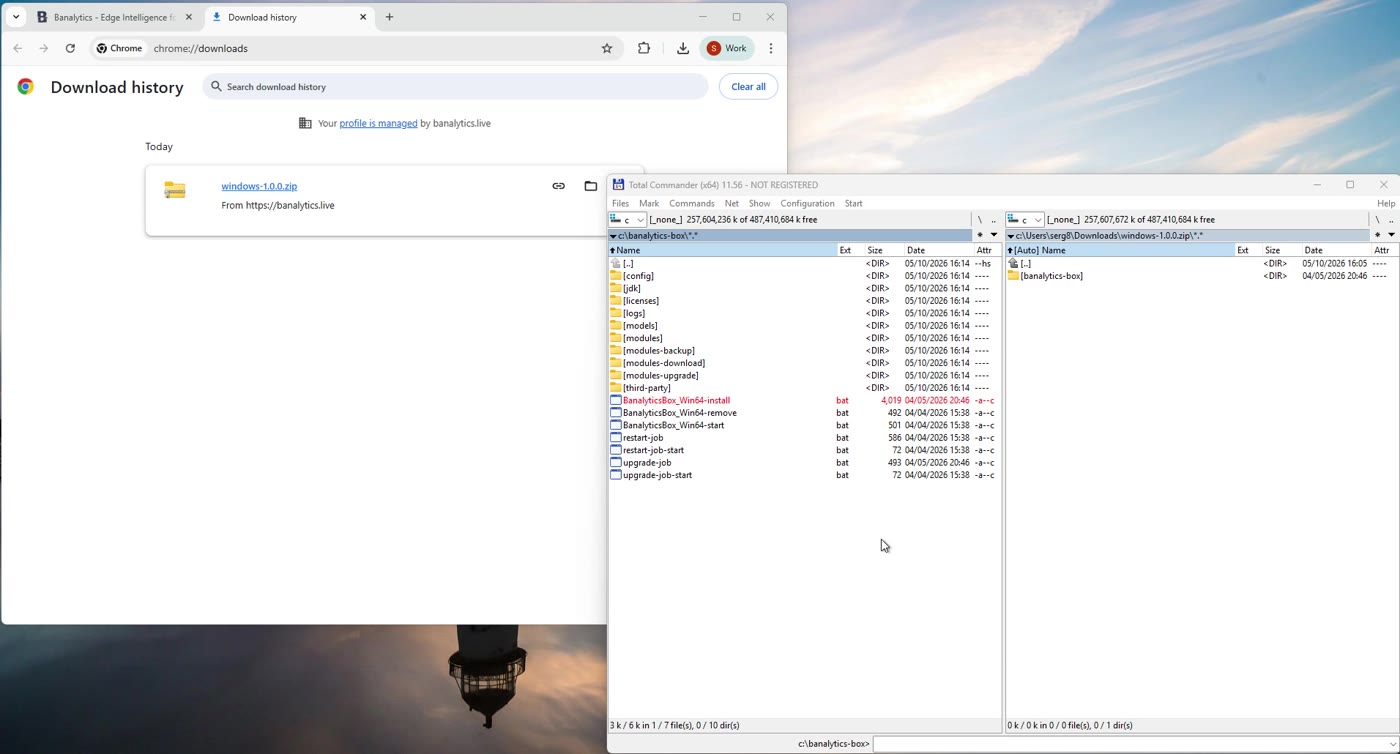
Task: Open the Chrome extensions puzzle icon
Action: pyautogui.click(x=644, y=48)
